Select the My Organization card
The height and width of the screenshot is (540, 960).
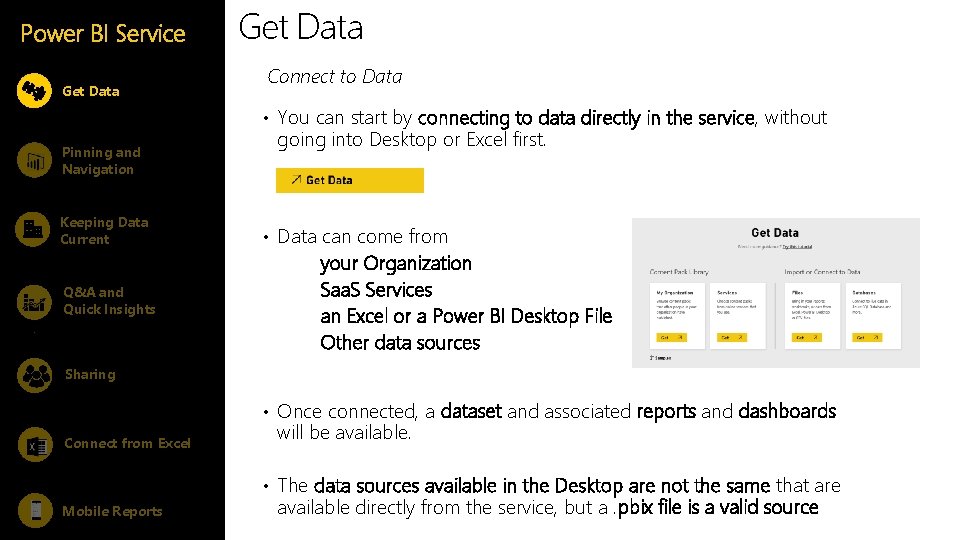coord(677,316)
